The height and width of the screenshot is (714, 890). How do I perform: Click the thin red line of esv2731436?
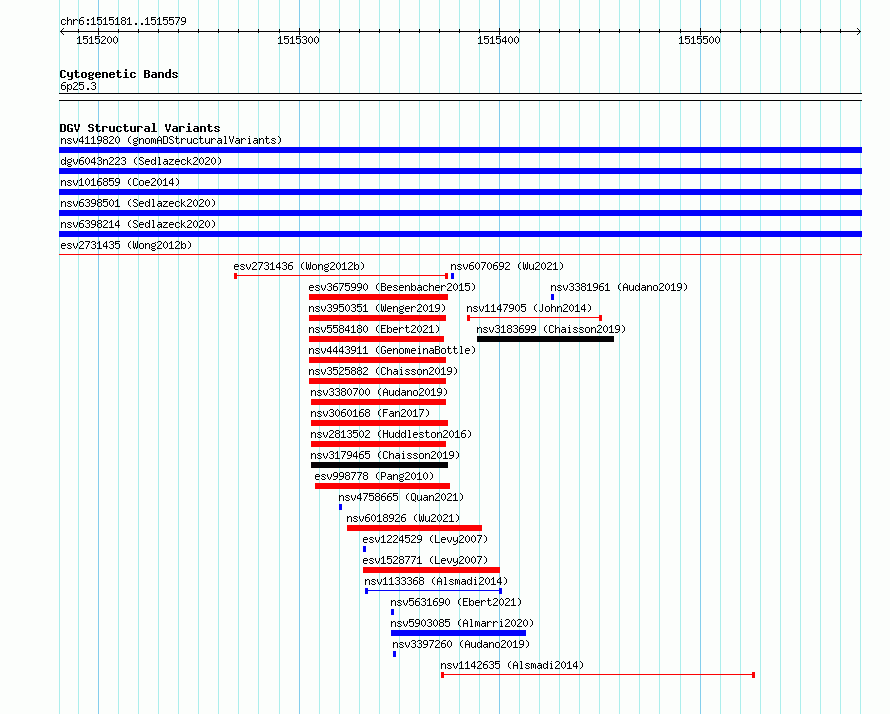click(x=341, y=276)
